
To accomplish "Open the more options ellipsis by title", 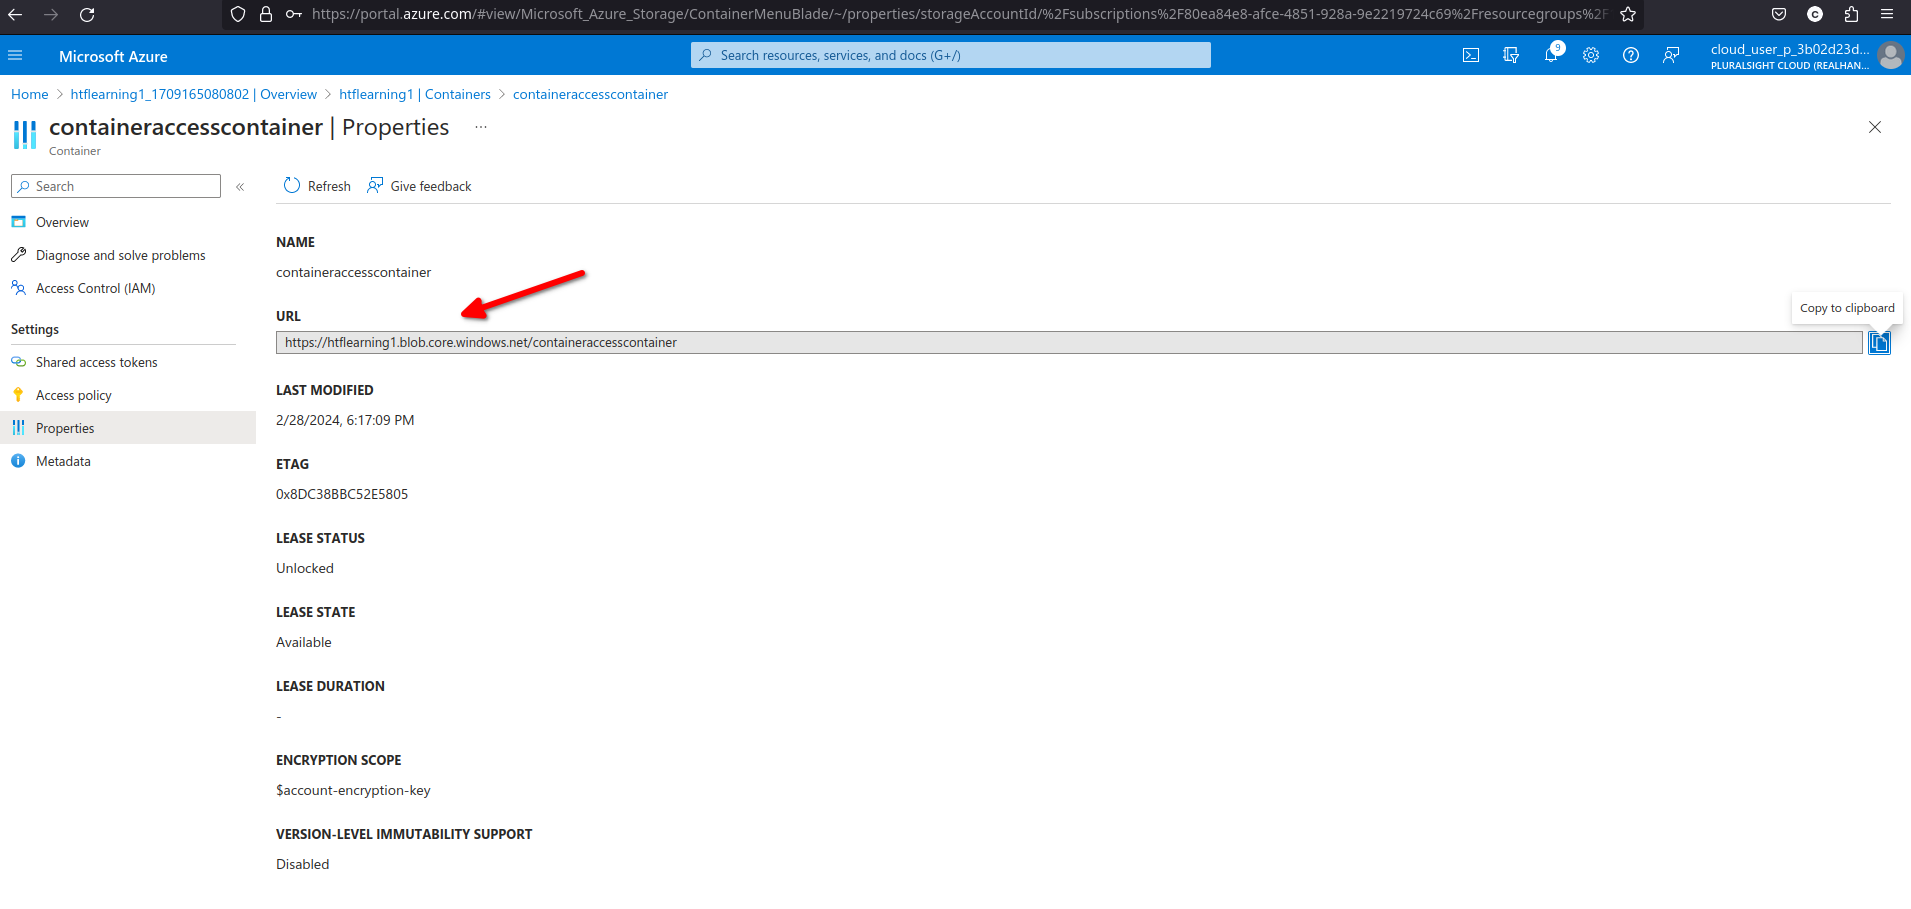I will pyautogui.click(x=481, y=127).
